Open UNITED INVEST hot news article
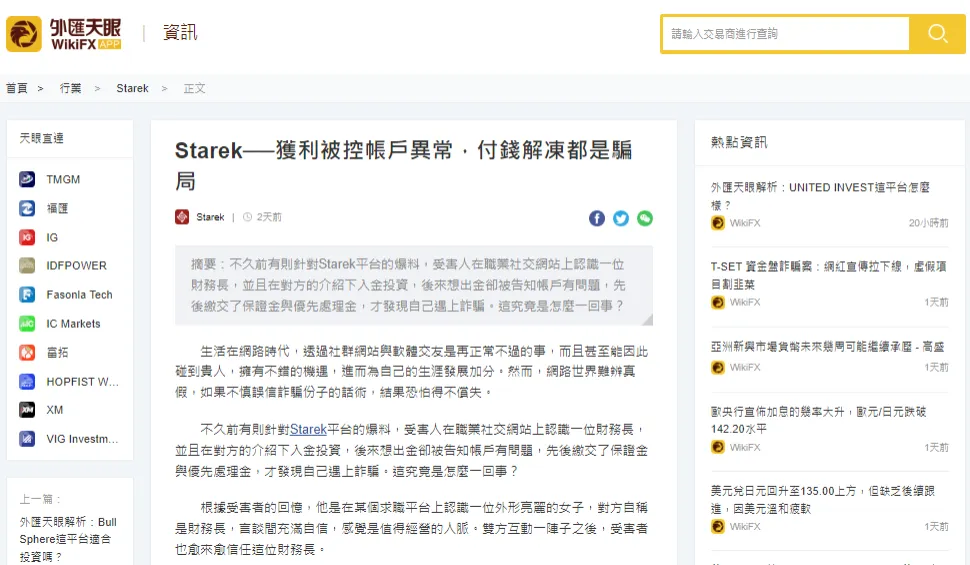The image size is (970, 565). click(x=820, y=196)
